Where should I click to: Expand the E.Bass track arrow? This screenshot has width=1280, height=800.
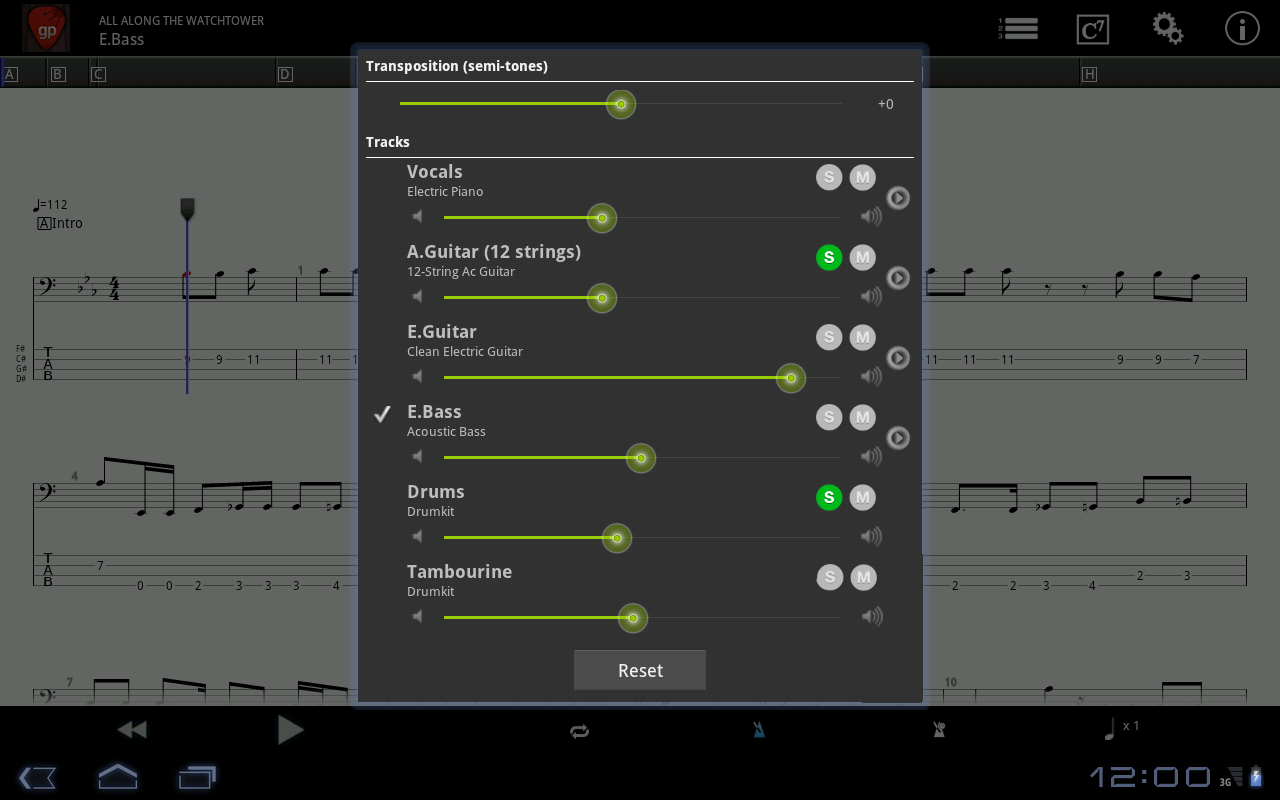coord(898,438)
